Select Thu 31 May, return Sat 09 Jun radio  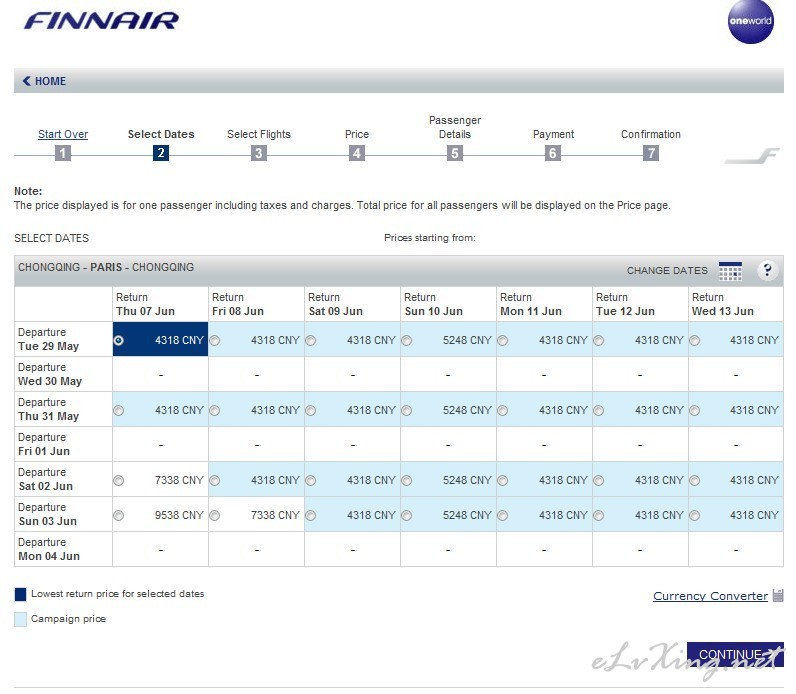311,410
